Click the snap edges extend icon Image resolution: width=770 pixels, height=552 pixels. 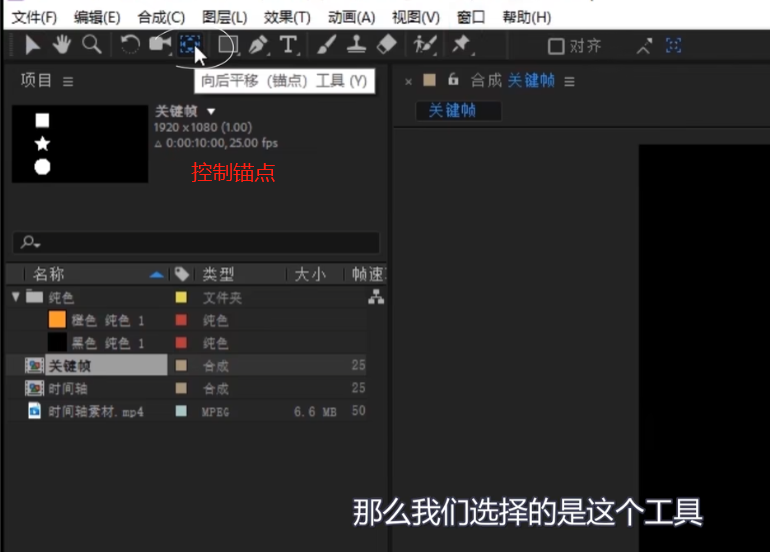[x=644, y=46]
